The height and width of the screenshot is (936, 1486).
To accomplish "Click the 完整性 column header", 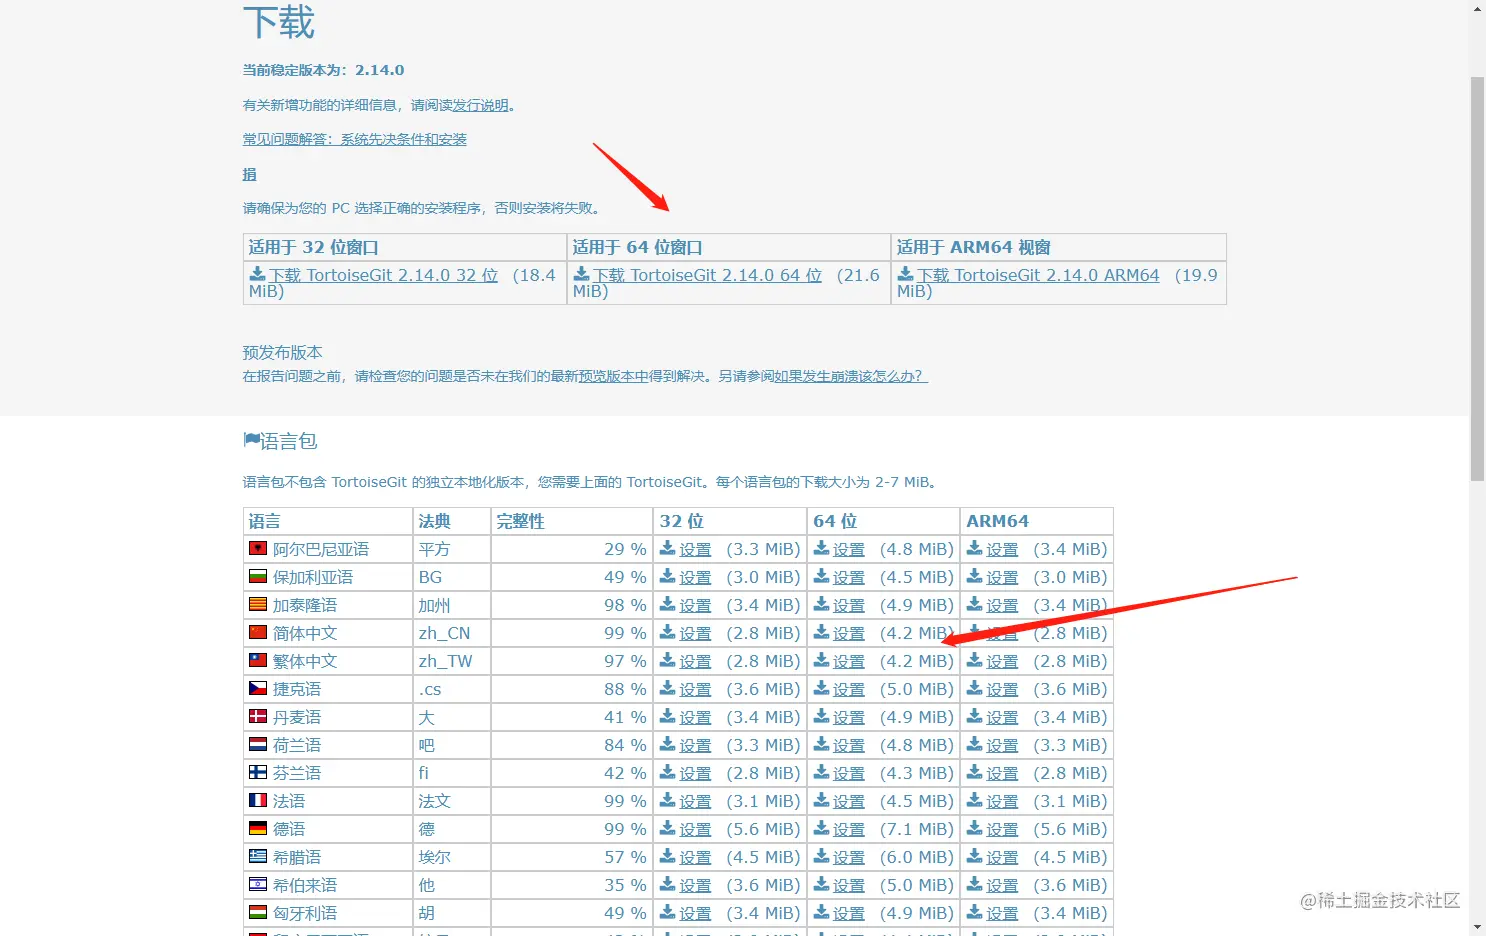I will coord(572,521).
